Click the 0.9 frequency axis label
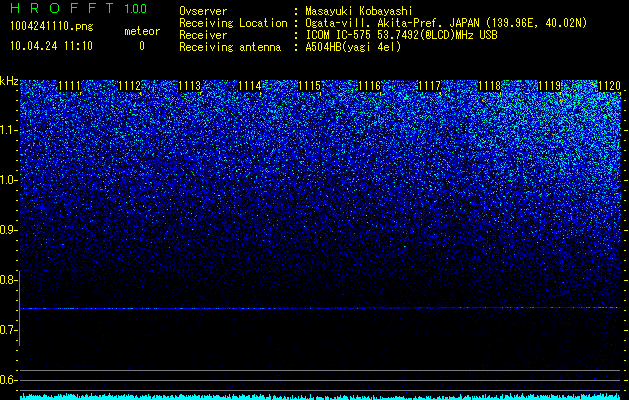Screen dimensions: 629x400 (x=8, y=230)
